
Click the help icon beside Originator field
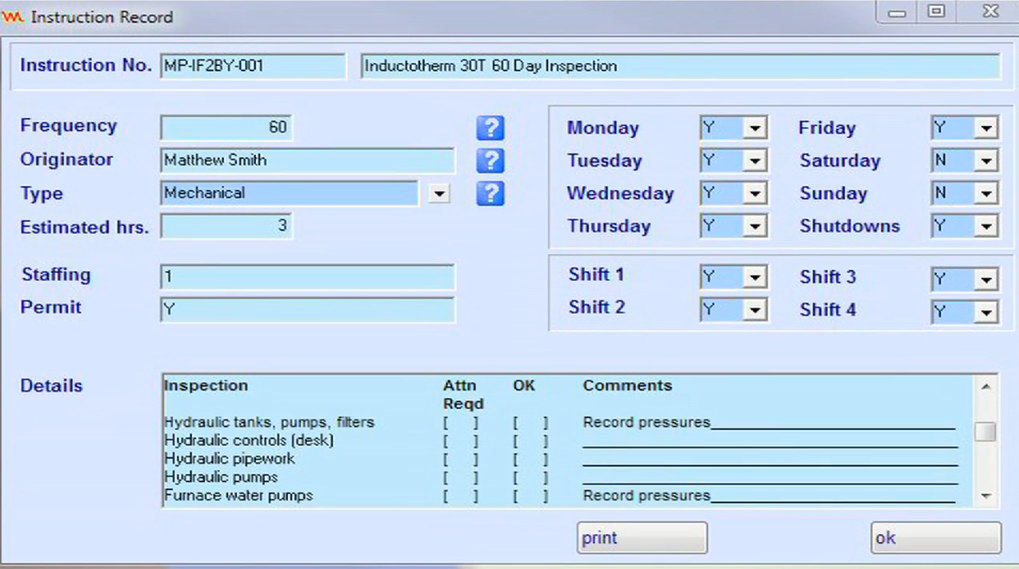coord(490,160)
